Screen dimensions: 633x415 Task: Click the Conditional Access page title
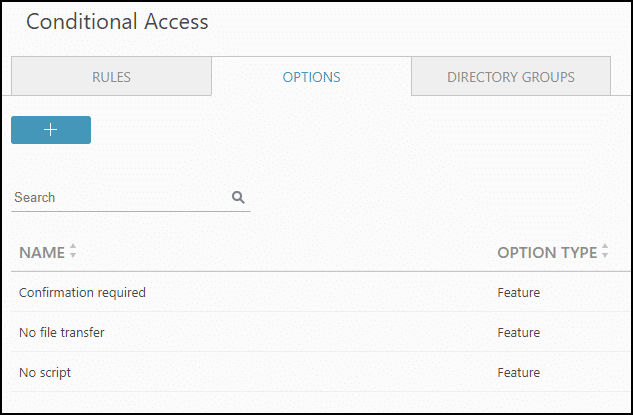click(117, 22)
